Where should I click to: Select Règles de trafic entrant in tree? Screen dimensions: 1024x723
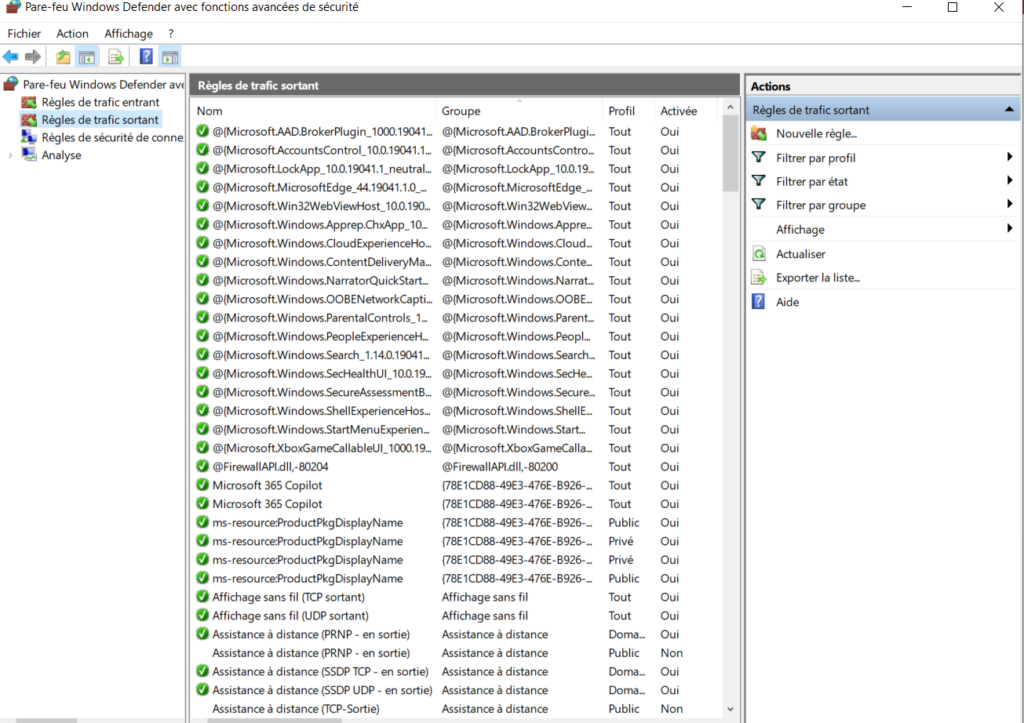tap(101, 103)
